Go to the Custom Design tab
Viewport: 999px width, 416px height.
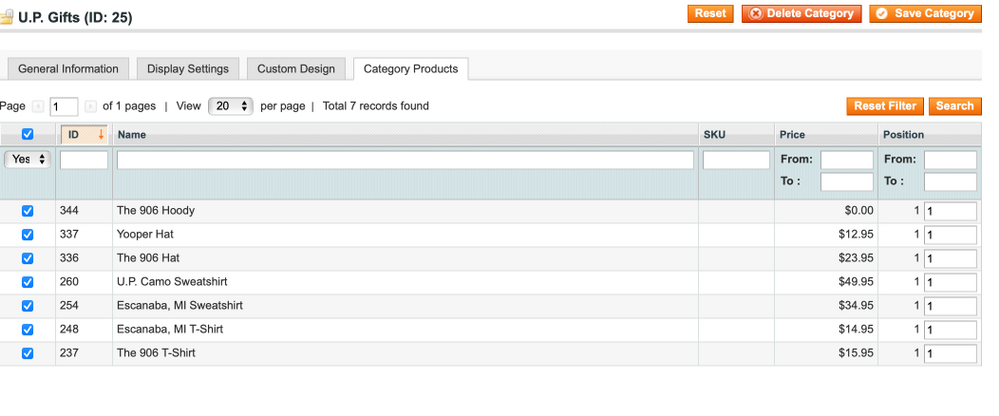[x=296, y=69]
